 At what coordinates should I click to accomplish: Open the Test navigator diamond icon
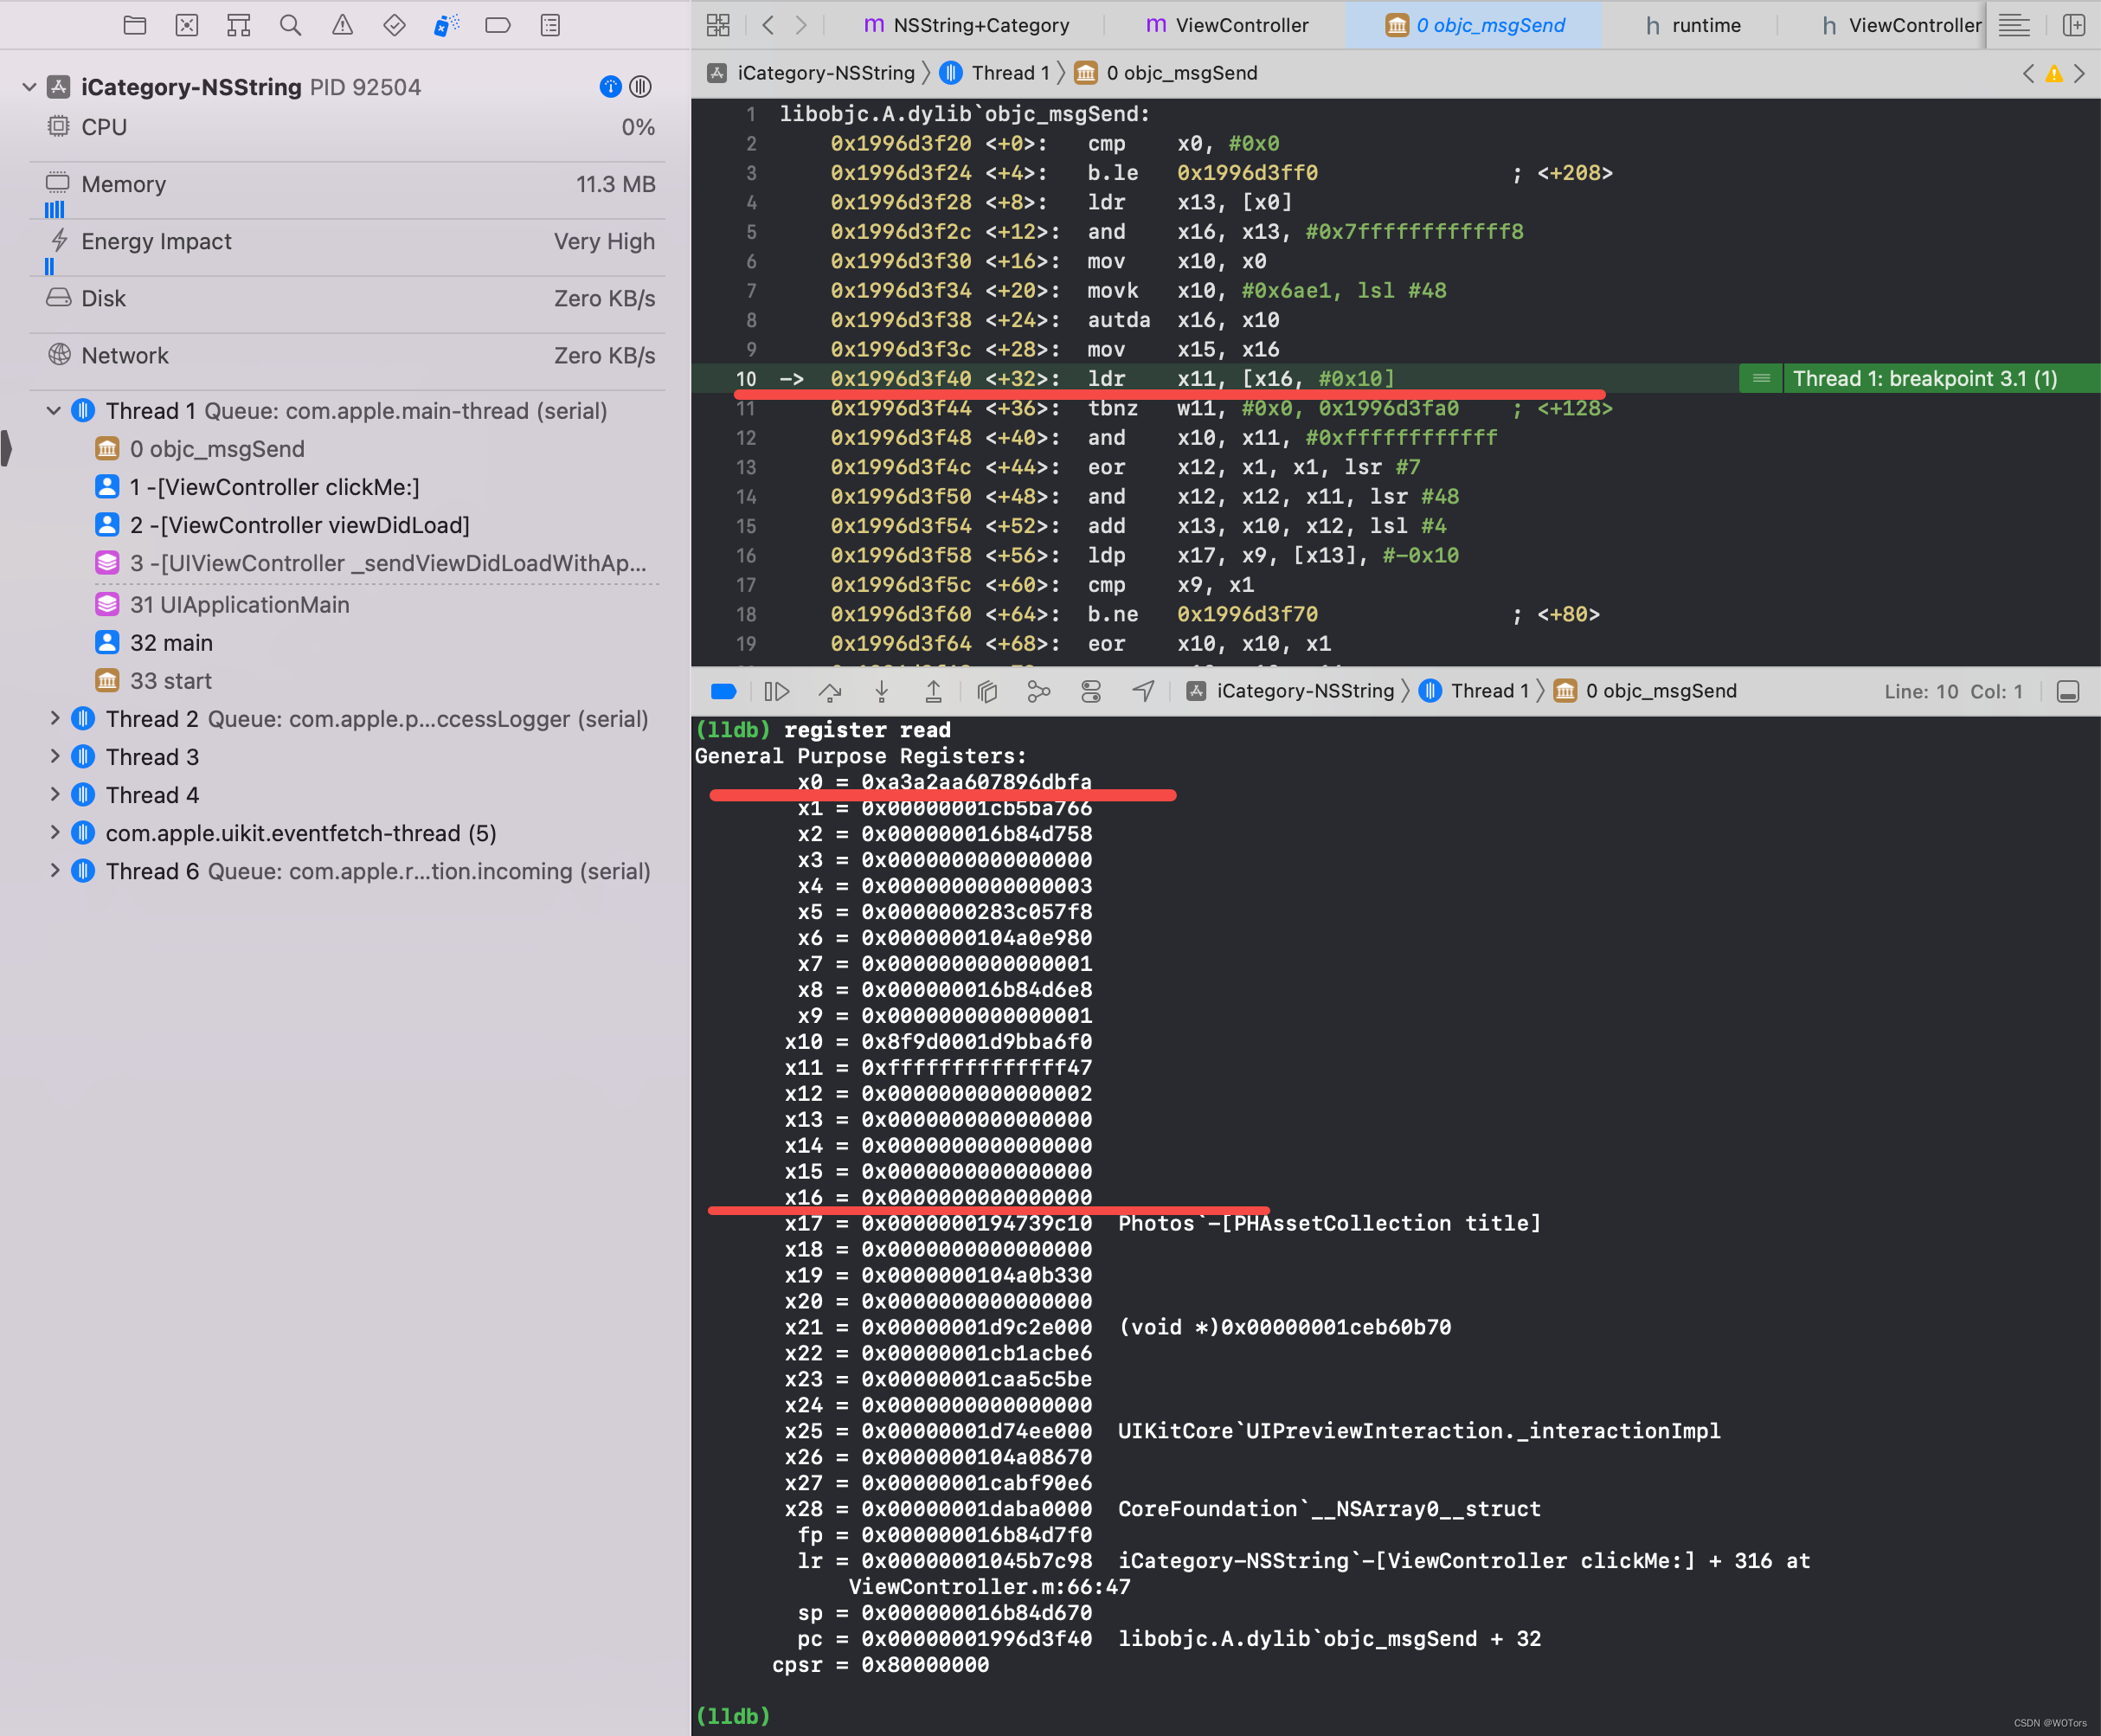395,25
